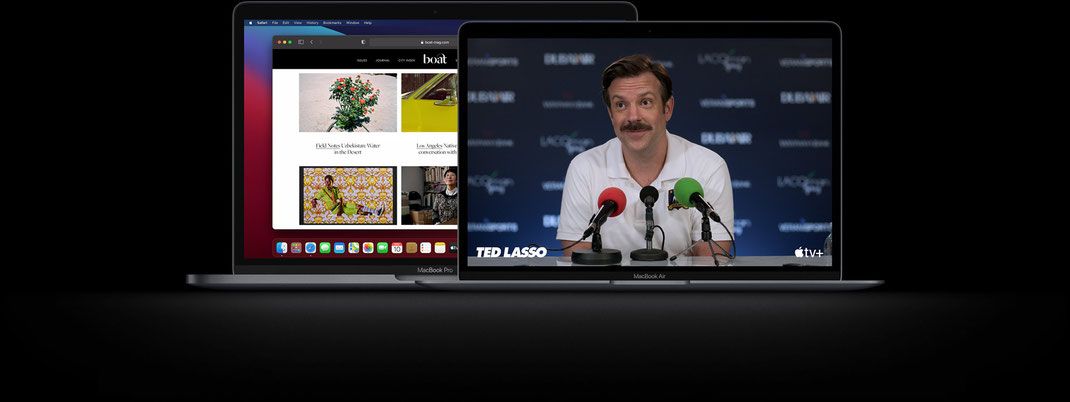Open the Mail app in the Dock
This screenshot has height=402, width=1070.
[339, 248]
